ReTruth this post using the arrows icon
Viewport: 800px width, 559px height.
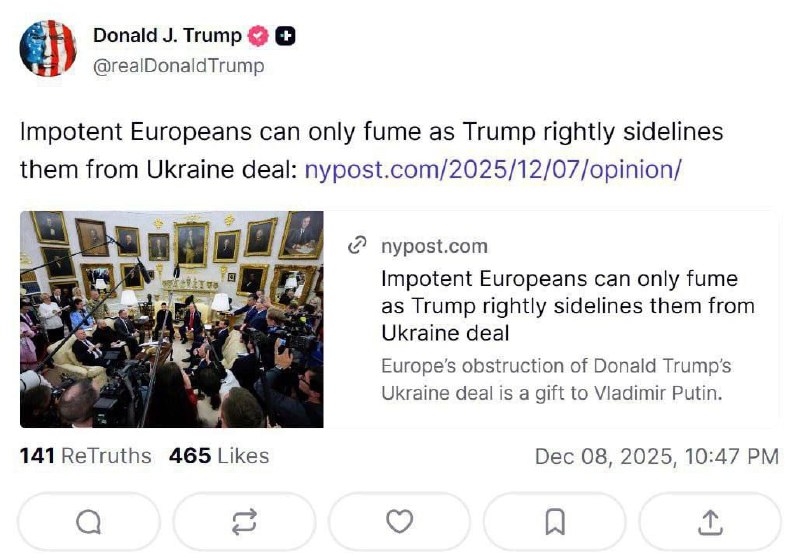click(x=245, y=521)
